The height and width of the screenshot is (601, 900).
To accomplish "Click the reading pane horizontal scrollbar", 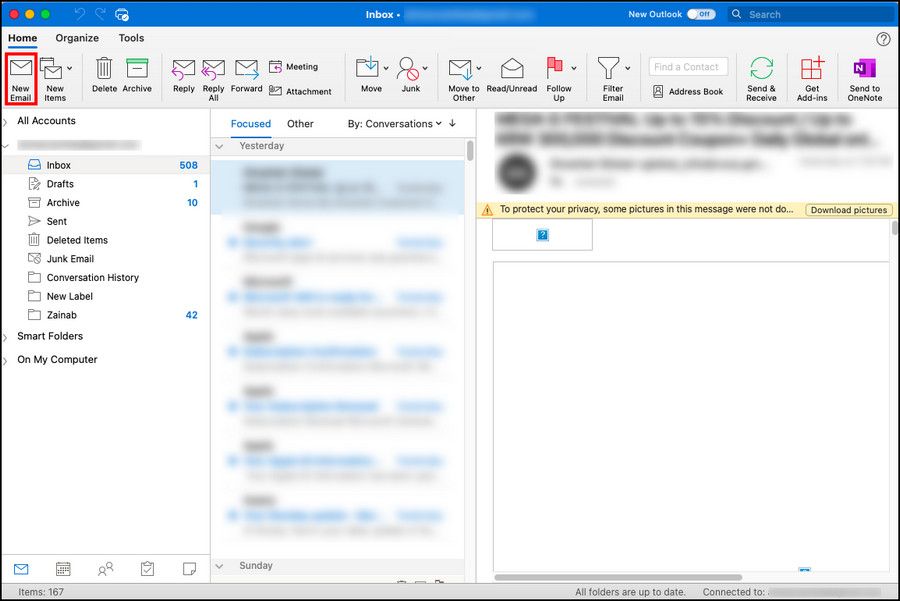I will coord(618,577).
